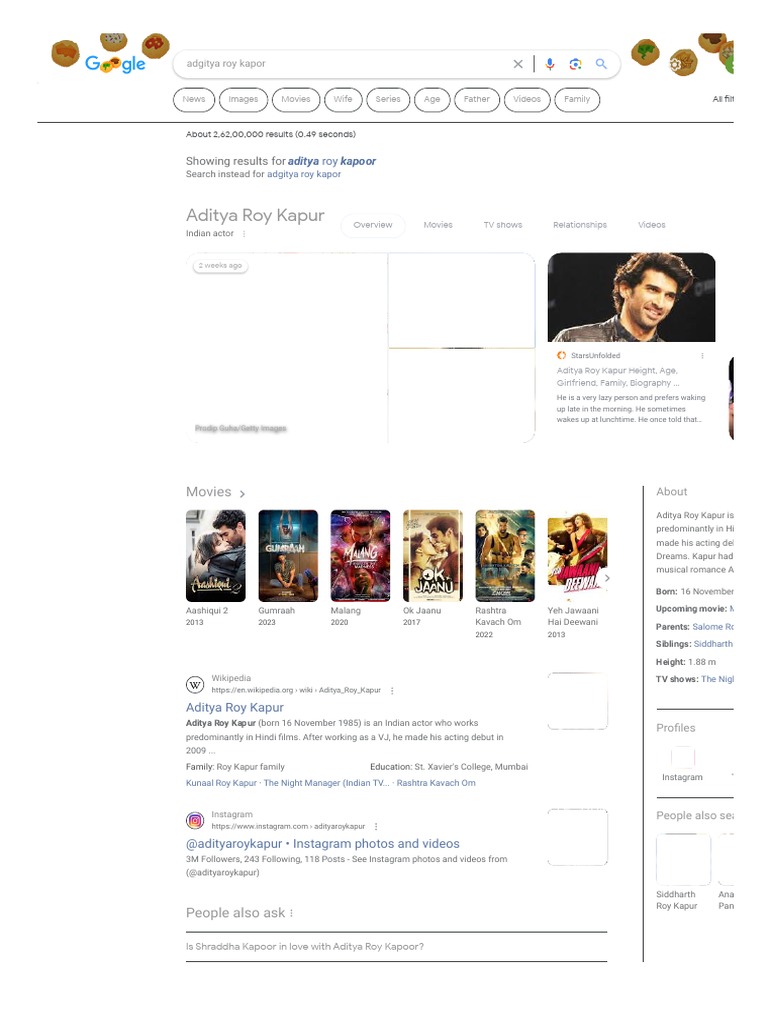Open Google Lens image search icon
The image size is (768, 1024).
tap(575, 64)
